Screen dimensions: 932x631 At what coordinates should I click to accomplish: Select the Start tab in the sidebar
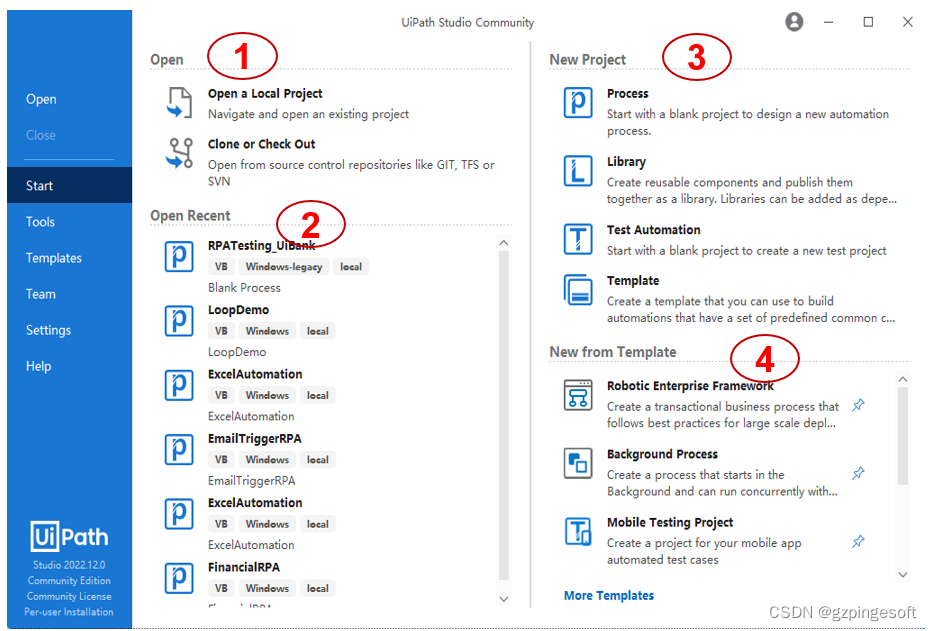coord(70,185)
